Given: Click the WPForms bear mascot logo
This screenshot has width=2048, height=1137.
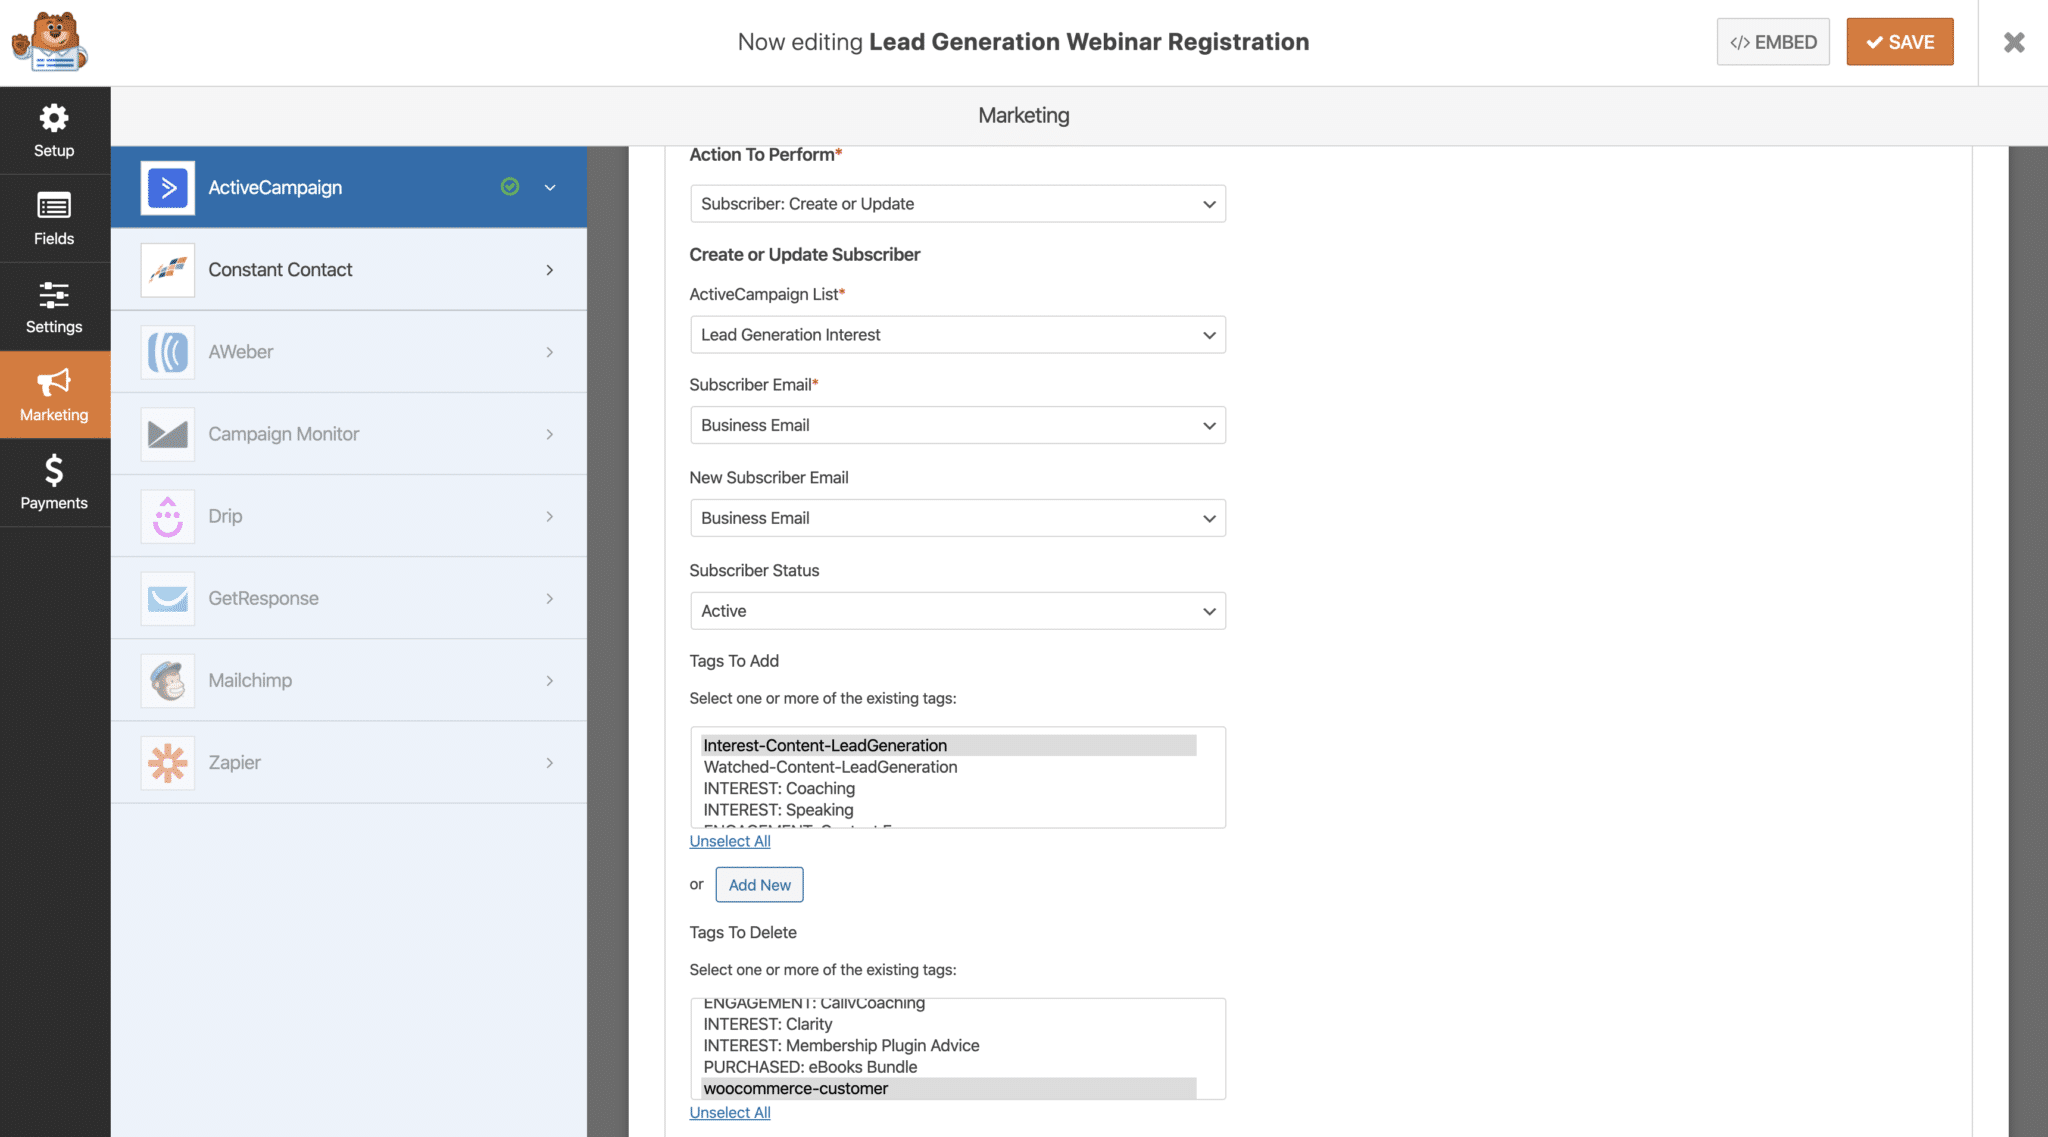Looking at the screenshot, I should pyautogui.click(x=50, y=42).
